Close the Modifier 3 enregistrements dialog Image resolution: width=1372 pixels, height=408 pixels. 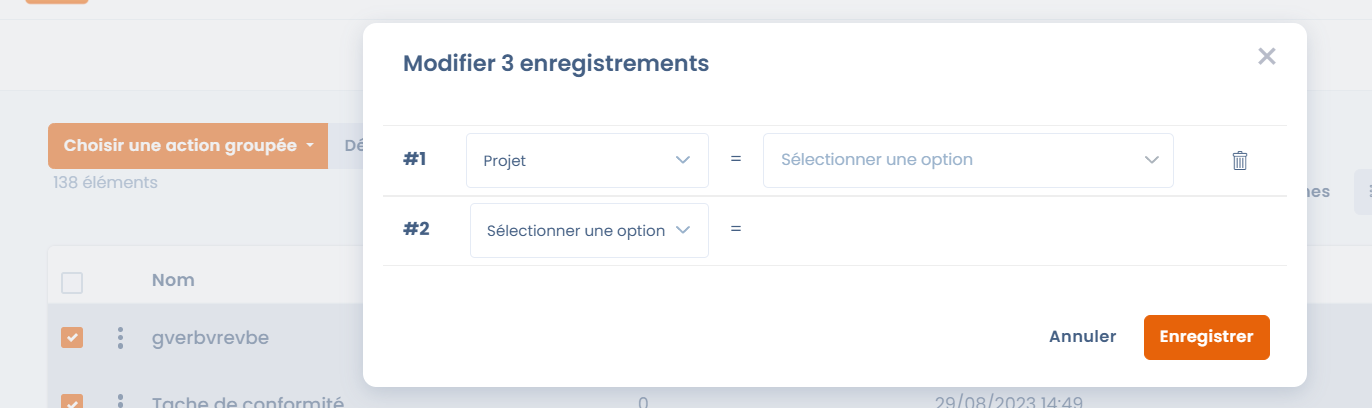click(x=1266, y=57)
